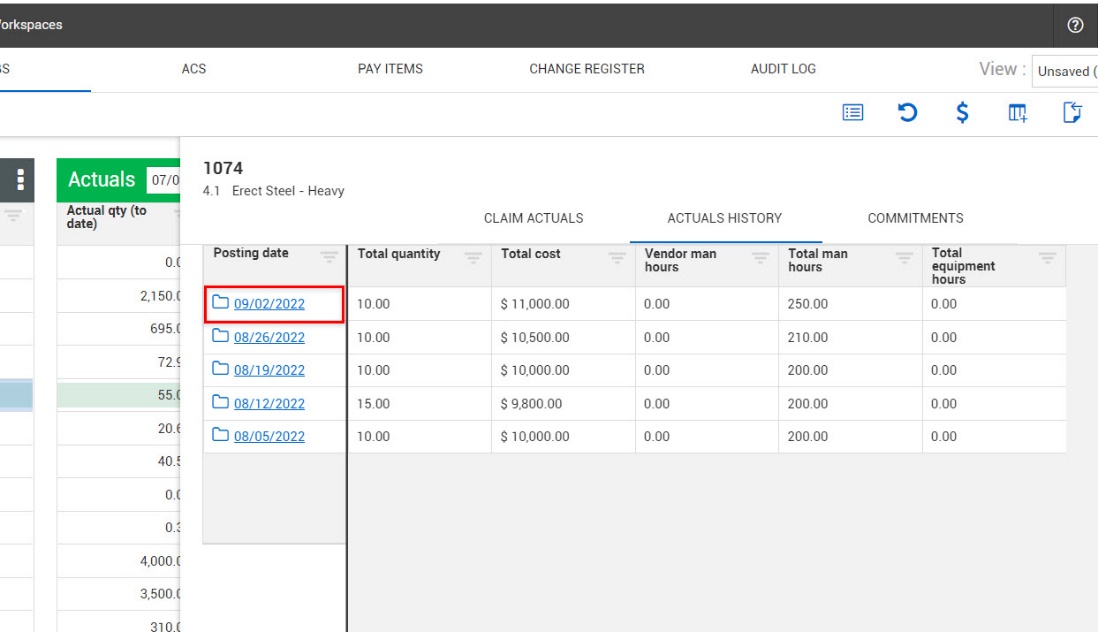Open the 08/12/2022 posting date link
The width and height of the screenshot is (1098, 632).
coord(269,403)
